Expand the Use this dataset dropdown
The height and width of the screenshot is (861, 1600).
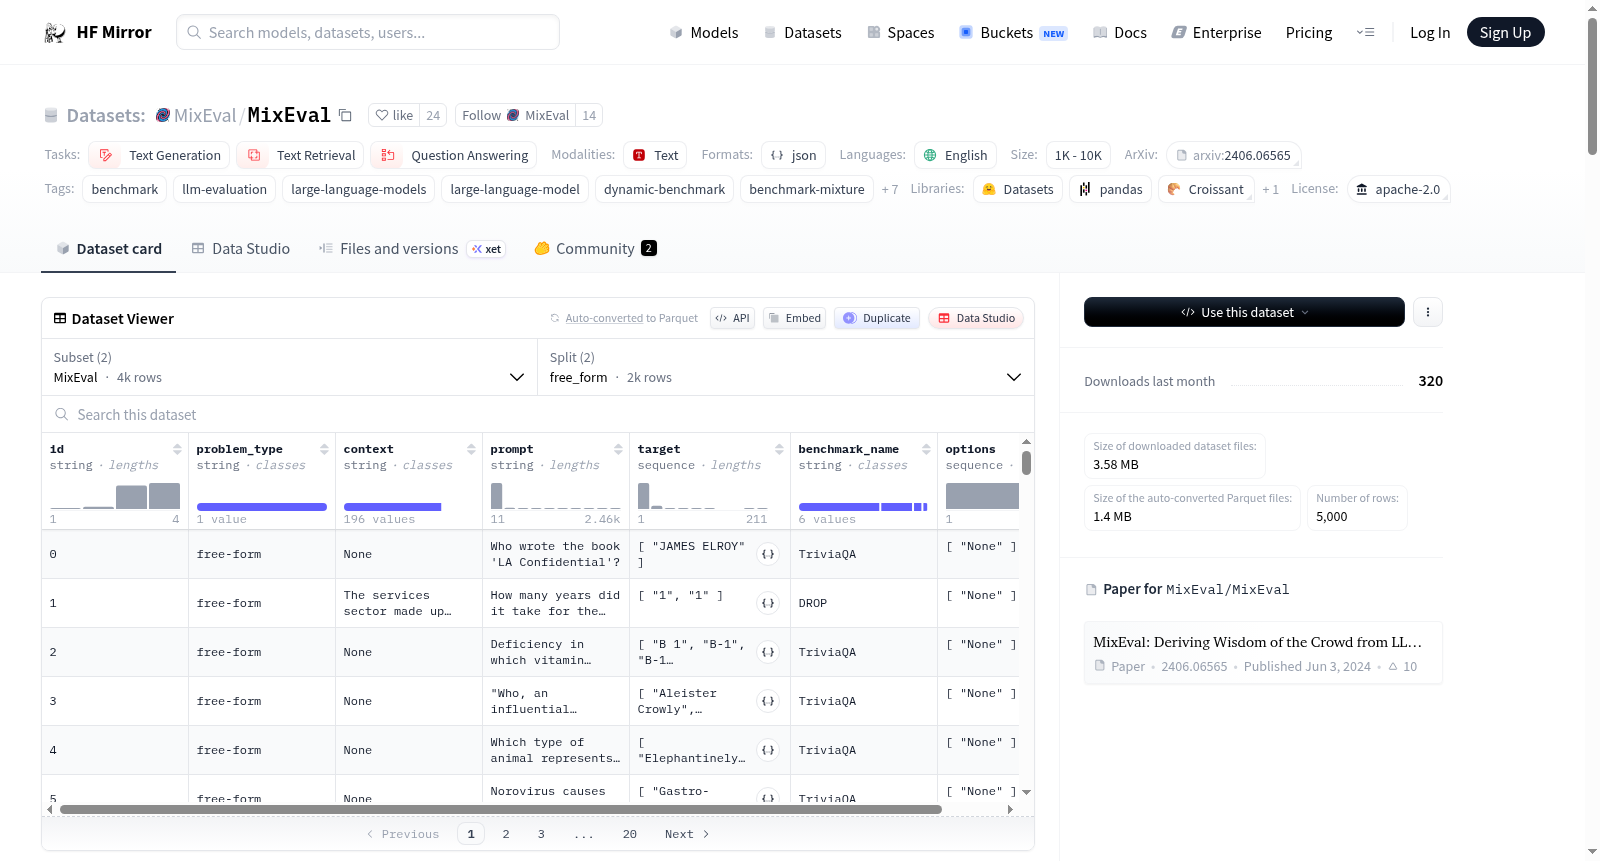tap(1244, 312)
